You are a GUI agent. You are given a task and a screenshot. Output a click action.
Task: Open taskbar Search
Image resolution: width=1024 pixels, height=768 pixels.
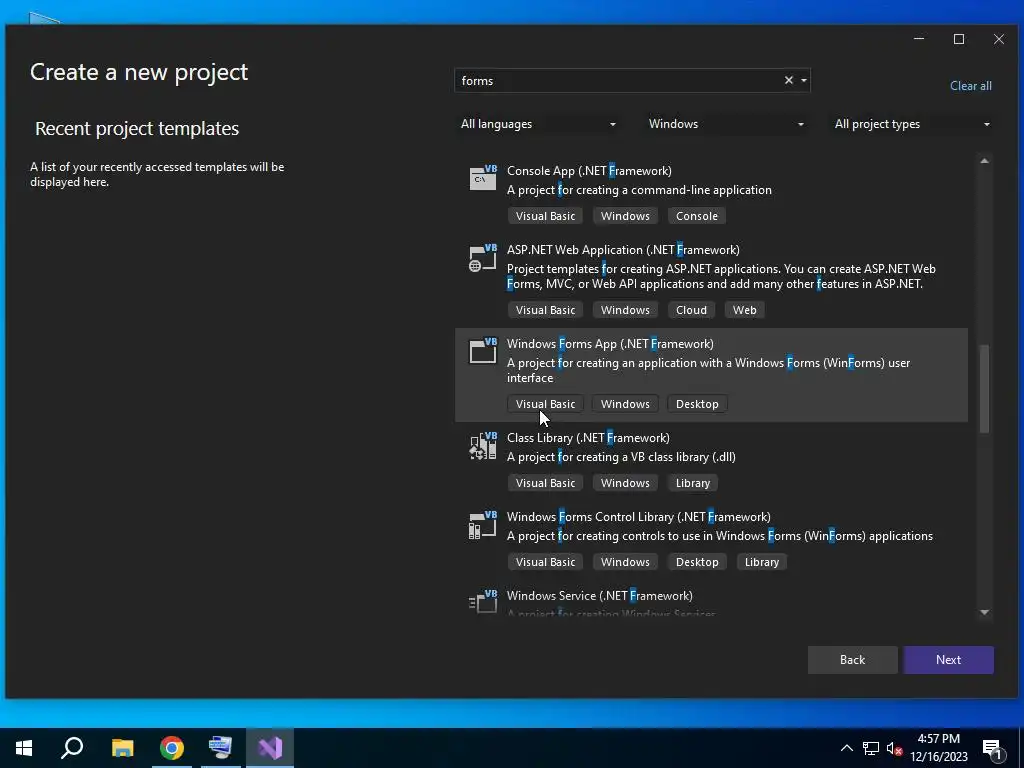pyautogui.click(x=72, y=748)
